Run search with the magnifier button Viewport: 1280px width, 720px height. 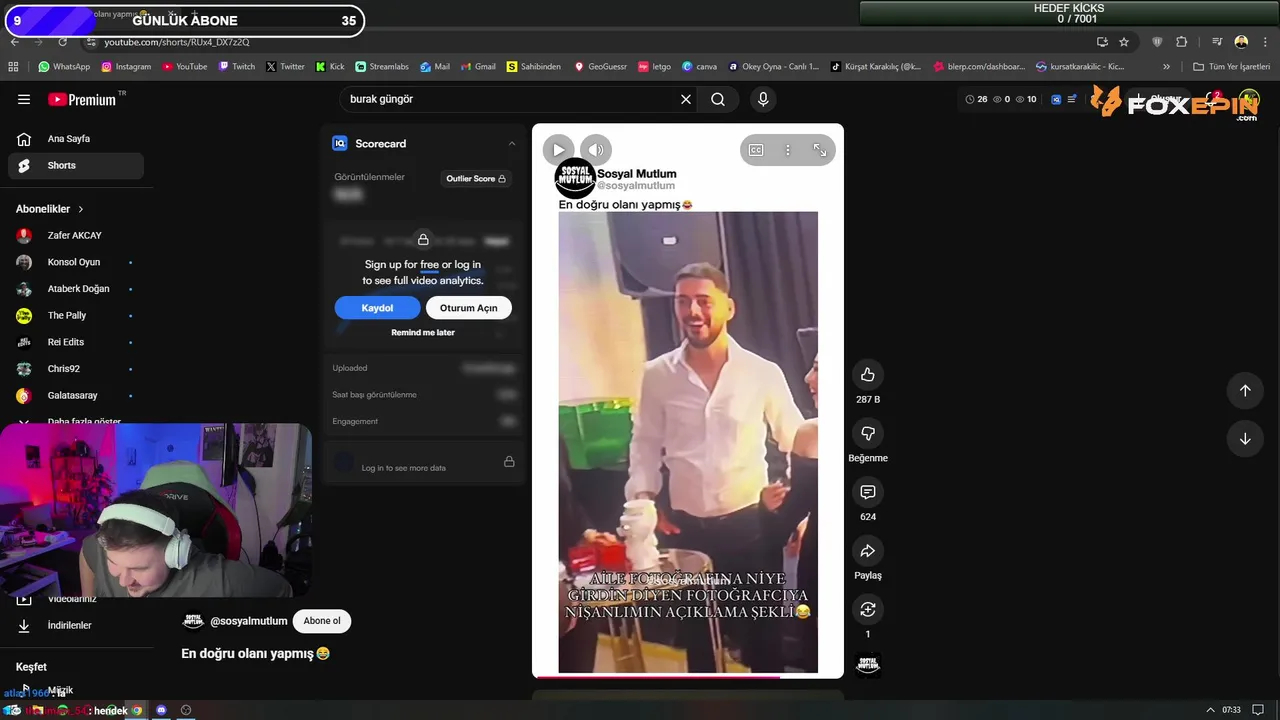[x=718, y=99]
